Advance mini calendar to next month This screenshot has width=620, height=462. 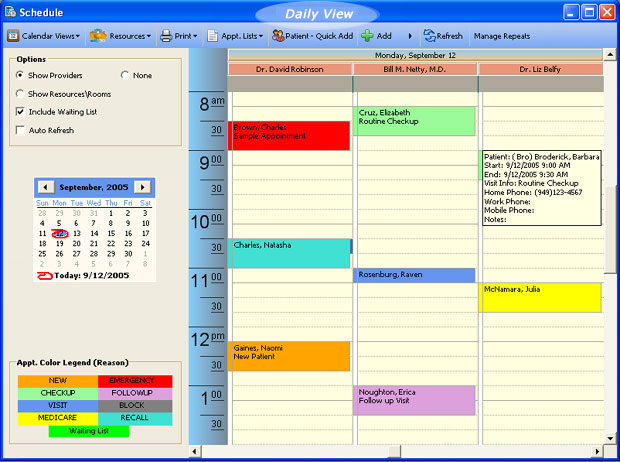(x=143, y=187)
